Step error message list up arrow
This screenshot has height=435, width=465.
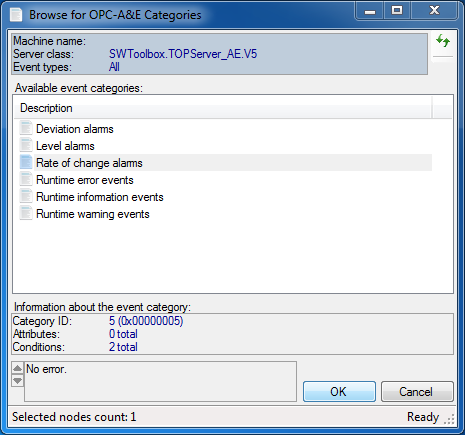coord(17,368)
